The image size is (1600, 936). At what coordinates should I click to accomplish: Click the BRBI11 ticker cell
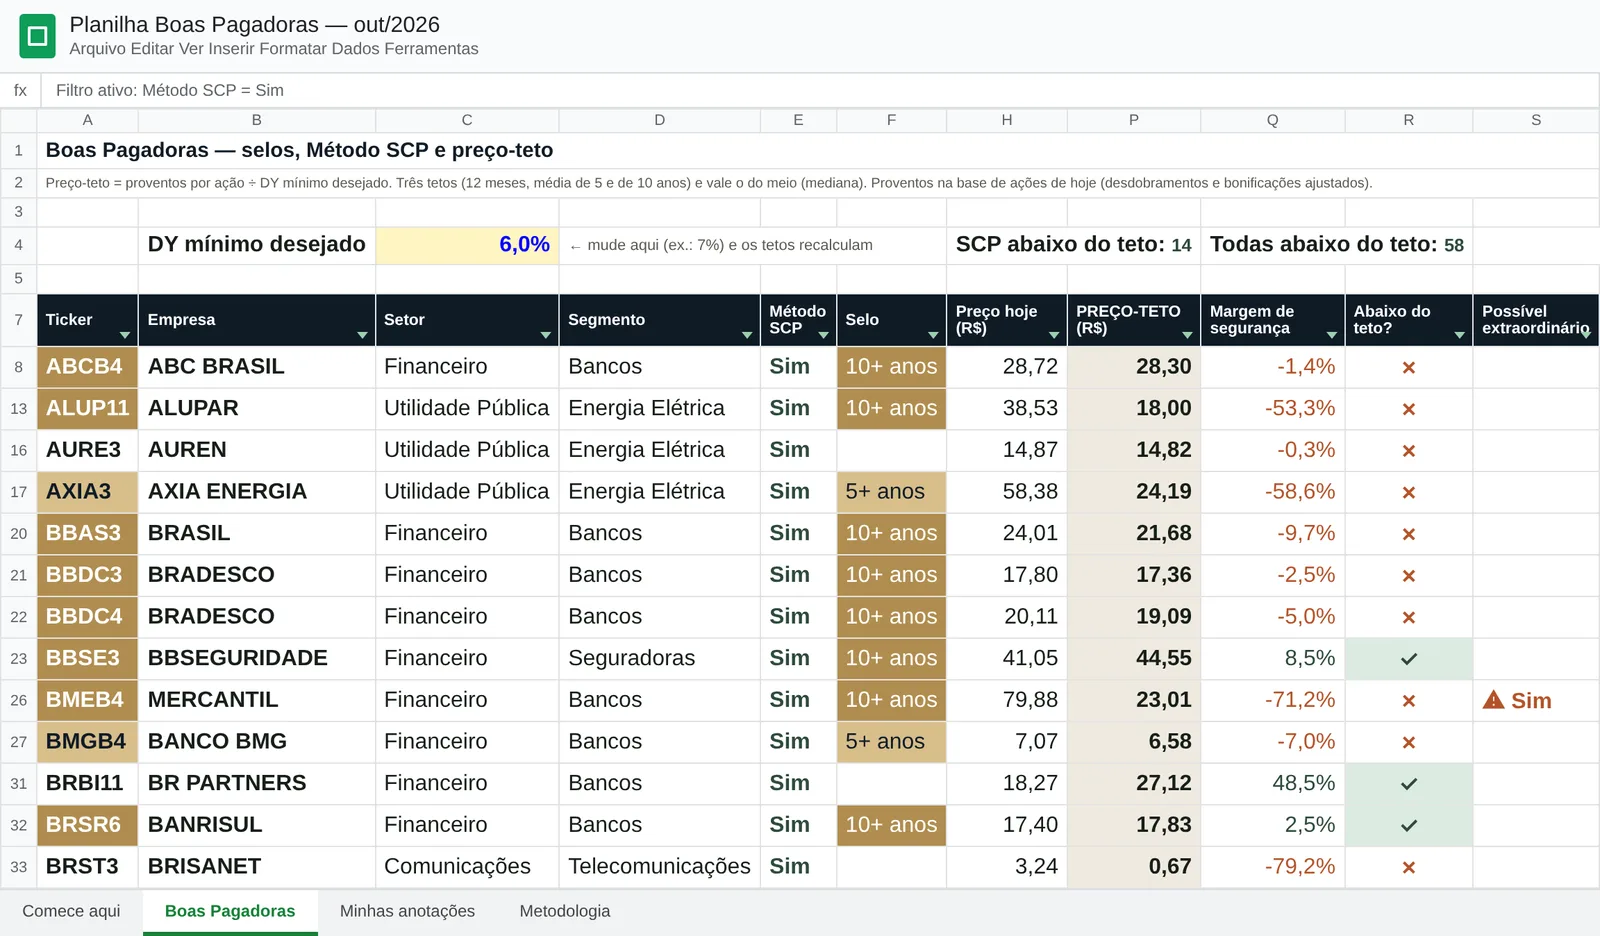[x=87, y=783]
